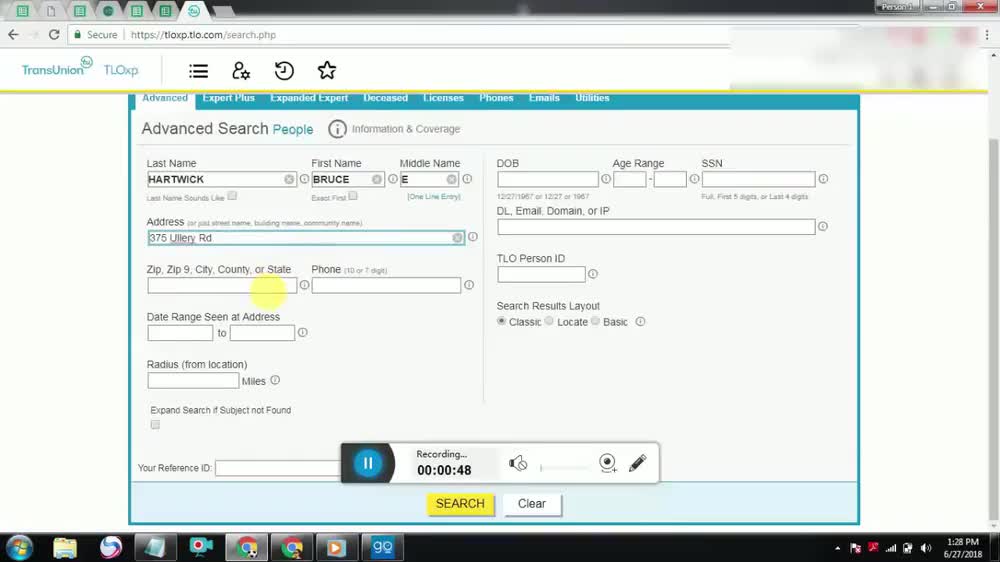Go back in browser
This screenshot has width=1000, height=562.
point(13,35)
